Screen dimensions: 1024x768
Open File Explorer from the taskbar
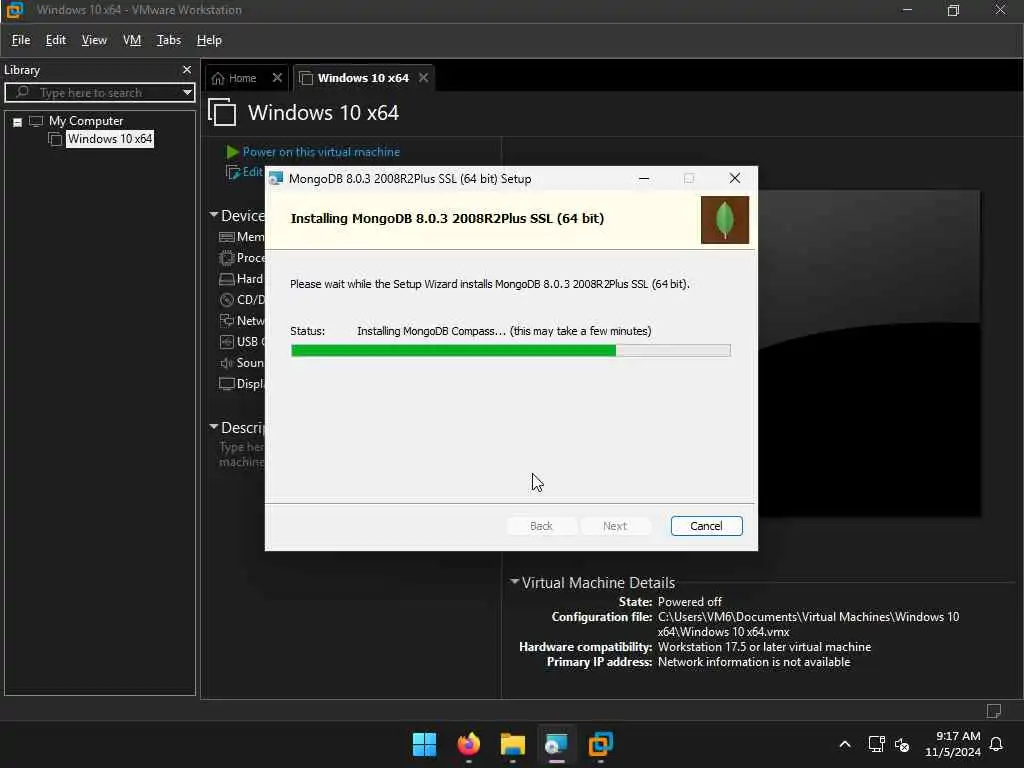click(x=513, y=744)
